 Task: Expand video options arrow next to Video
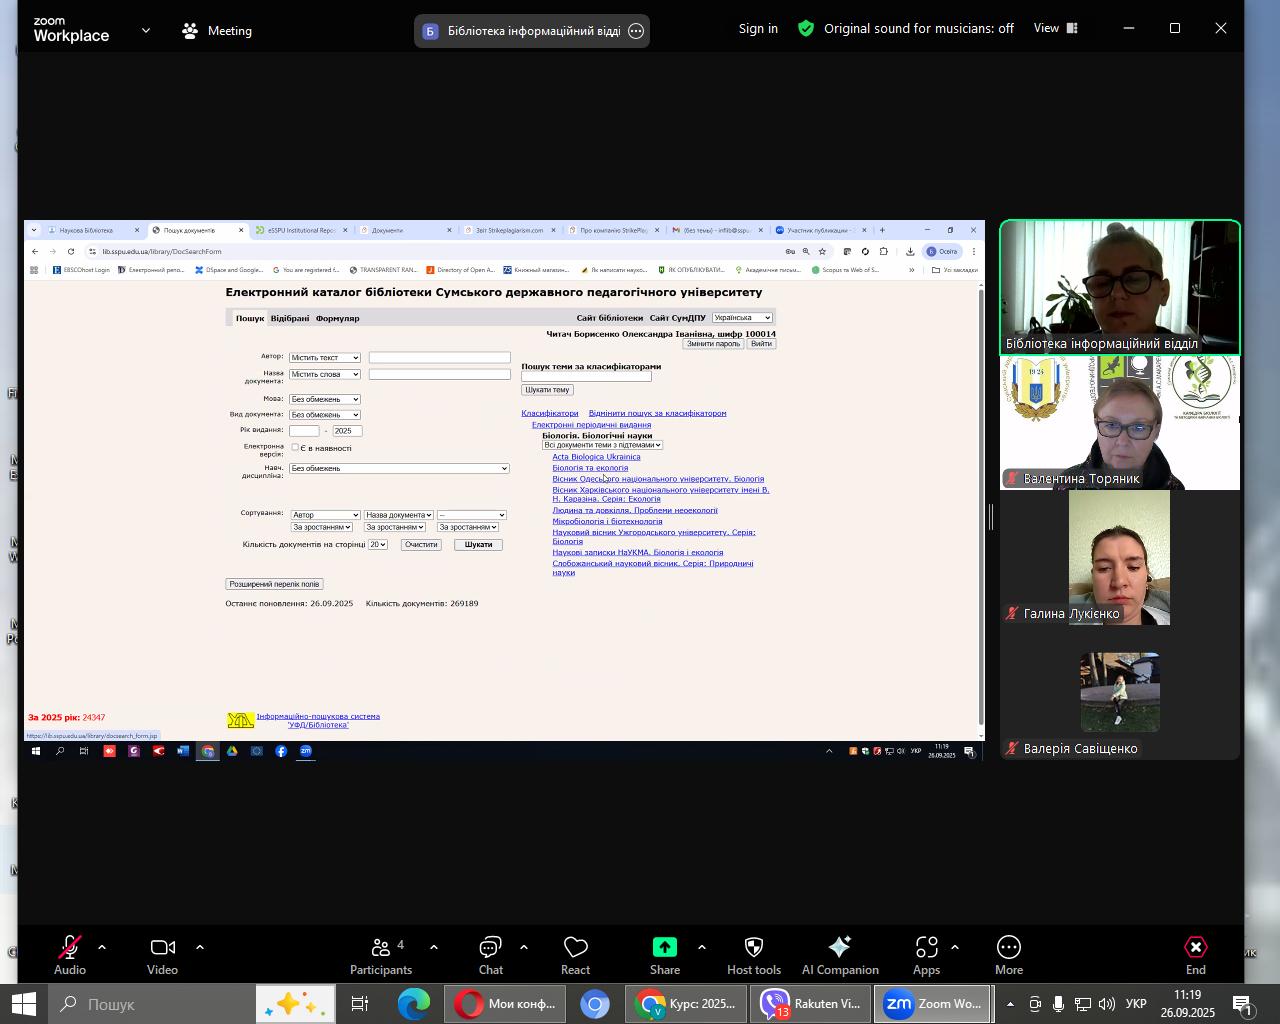point(200,947)
